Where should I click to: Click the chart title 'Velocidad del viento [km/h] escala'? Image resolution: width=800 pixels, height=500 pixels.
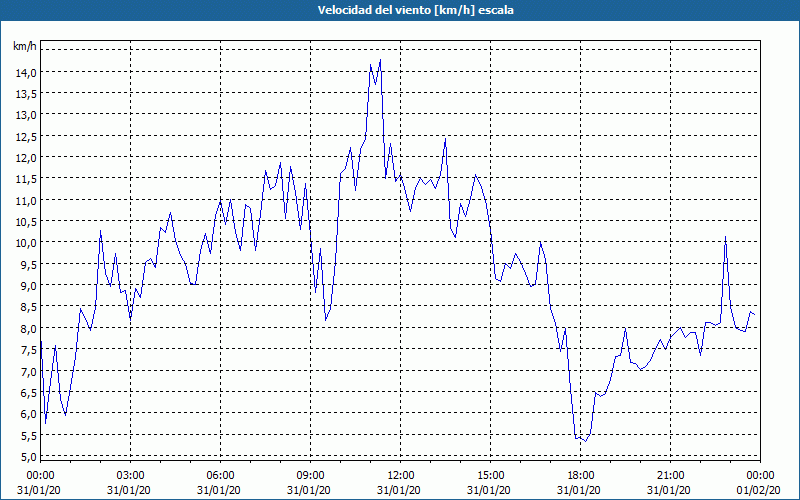pyautogui.click(x=415, y=10)
